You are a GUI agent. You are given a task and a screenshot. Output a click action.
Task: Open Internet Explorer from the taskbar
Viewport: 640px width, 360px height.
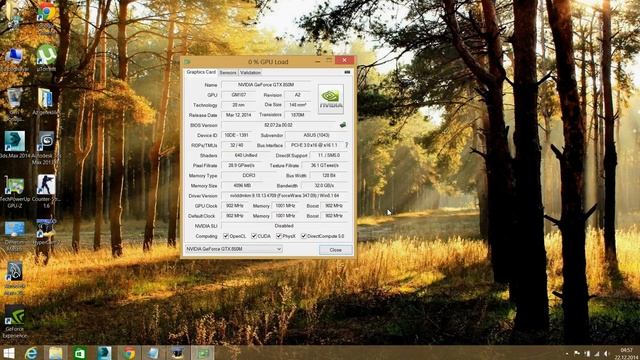(31, 353)
